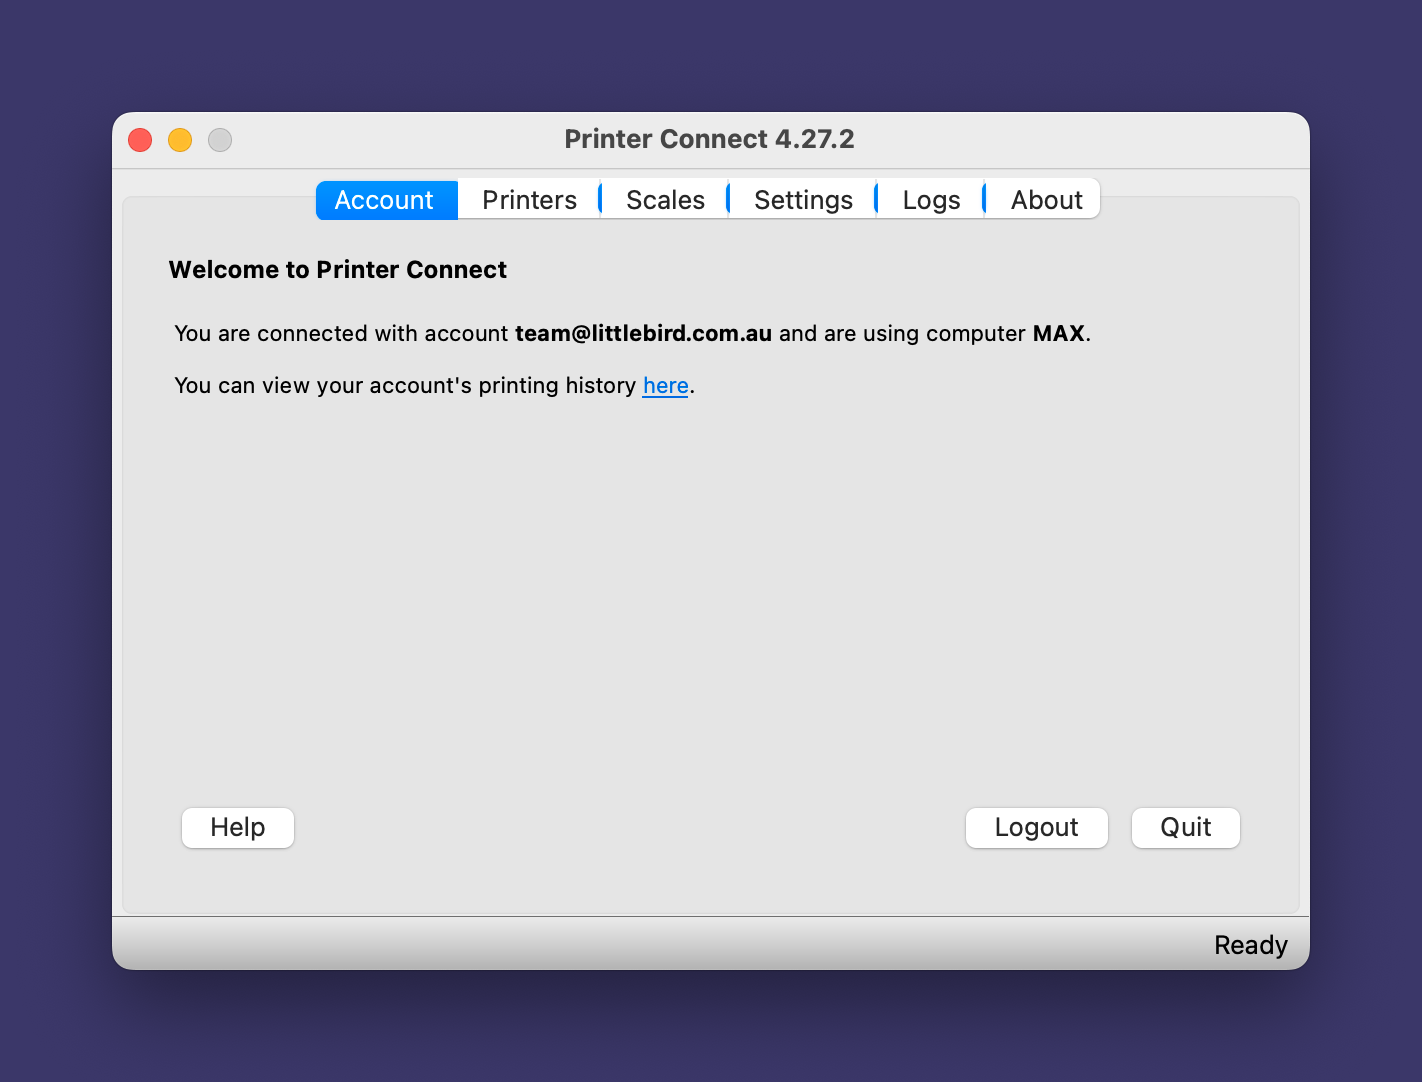Close the window with the red button

[x=140, y=140]
